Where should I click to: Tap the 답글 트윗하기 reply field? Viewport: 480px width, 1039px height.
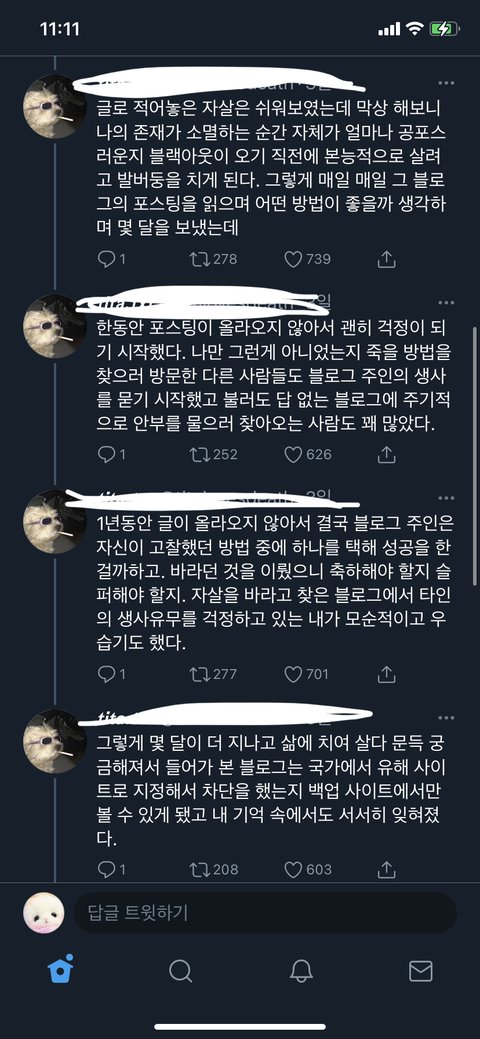(x=266, y=913)
